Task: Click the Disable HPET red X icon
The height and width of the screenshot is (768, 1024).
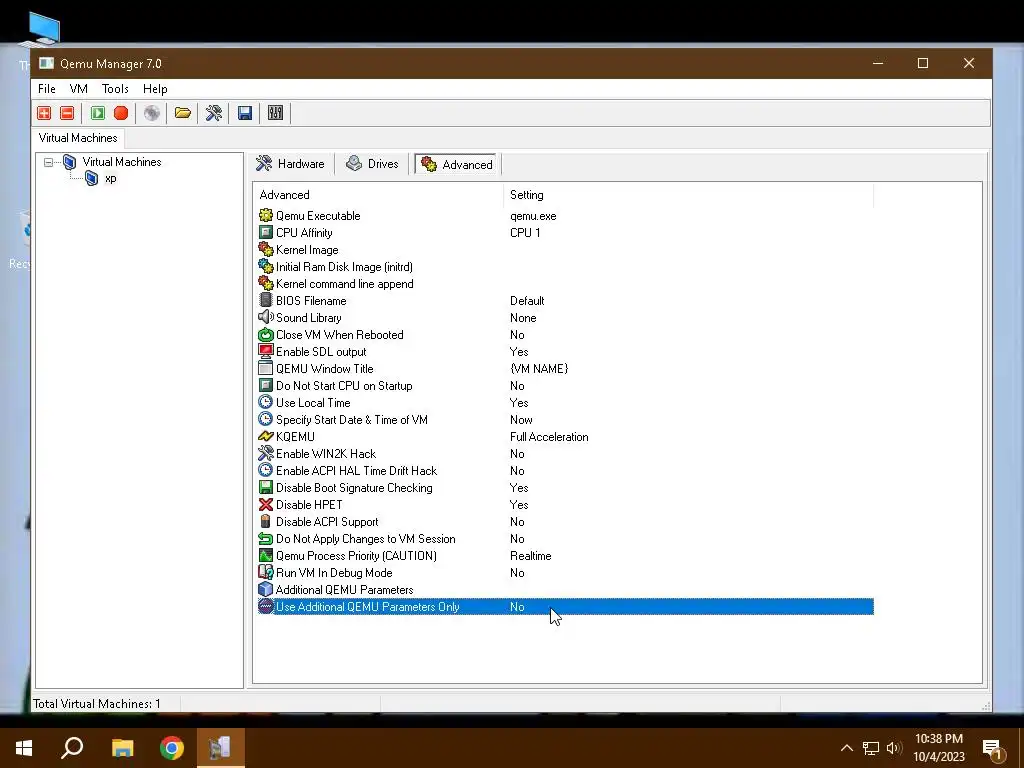Action: 266,504
